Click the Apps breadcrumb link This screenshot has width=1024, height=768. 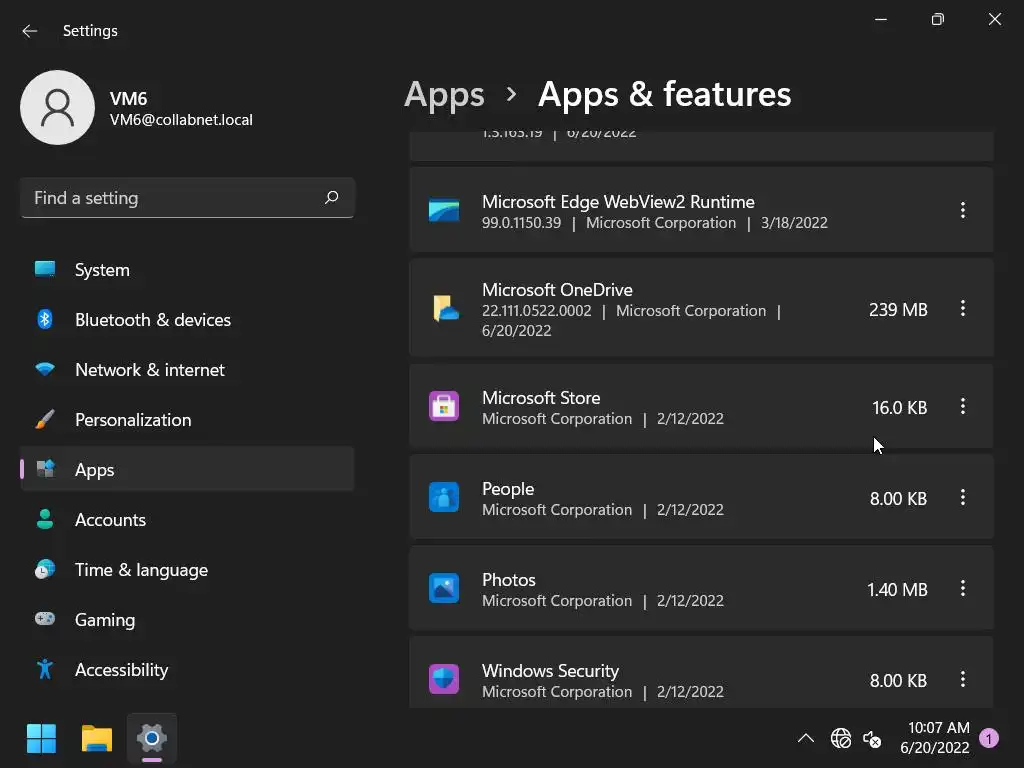coord(444,94)
